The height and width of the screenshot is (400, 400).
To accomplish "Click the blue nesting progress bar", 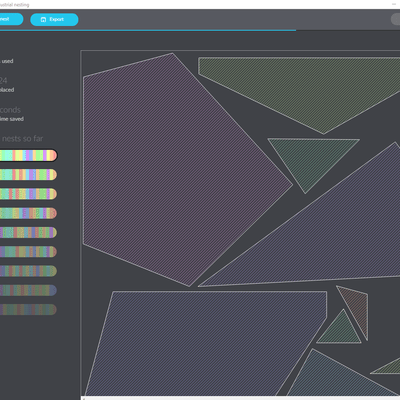I will [148, 30].
